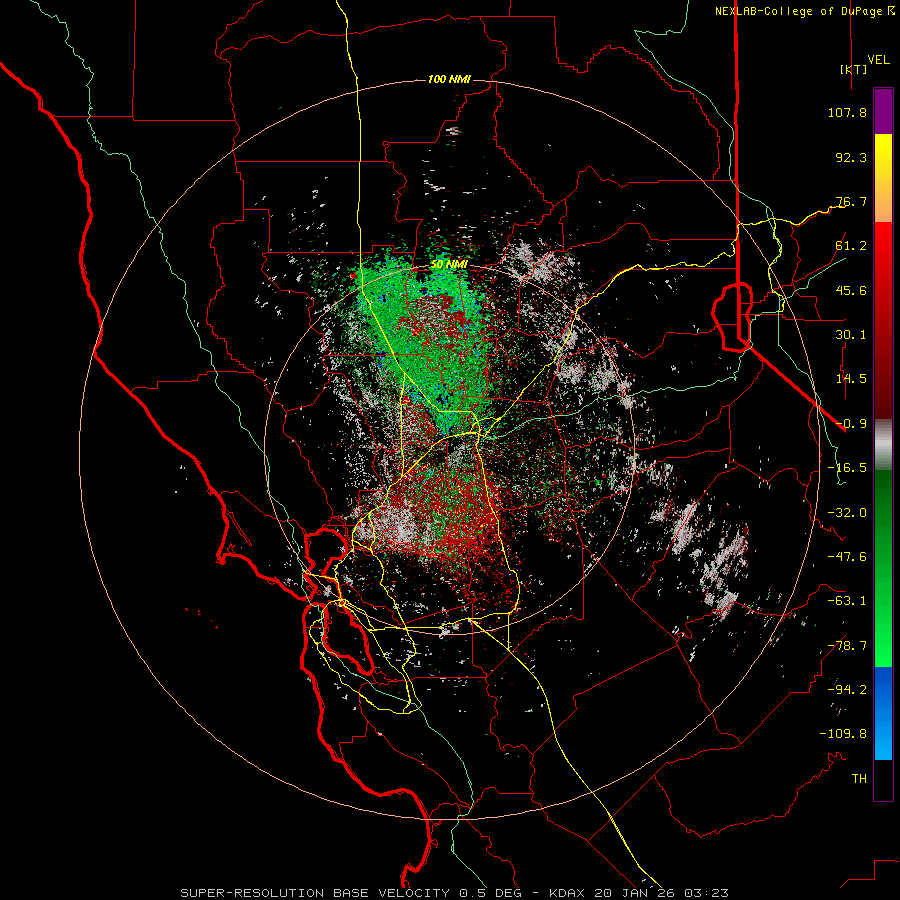Click the 92.3 velocity scale value
This screenshot has width=900, height=900.
[851, 157]
